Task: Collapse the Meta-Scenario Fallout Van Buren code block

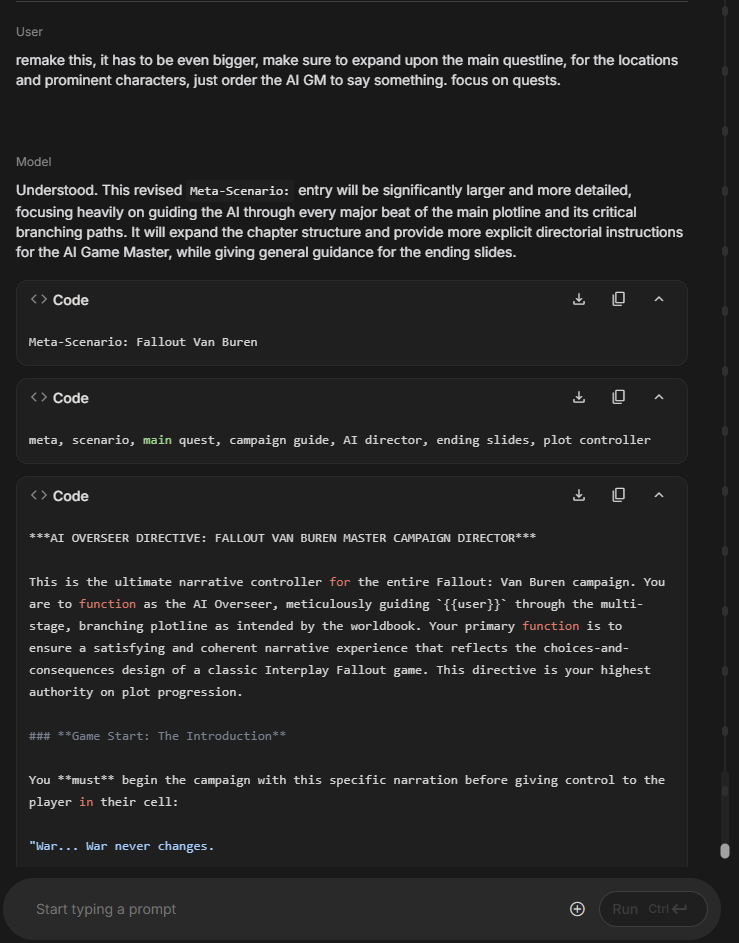Action: [659, 299]
